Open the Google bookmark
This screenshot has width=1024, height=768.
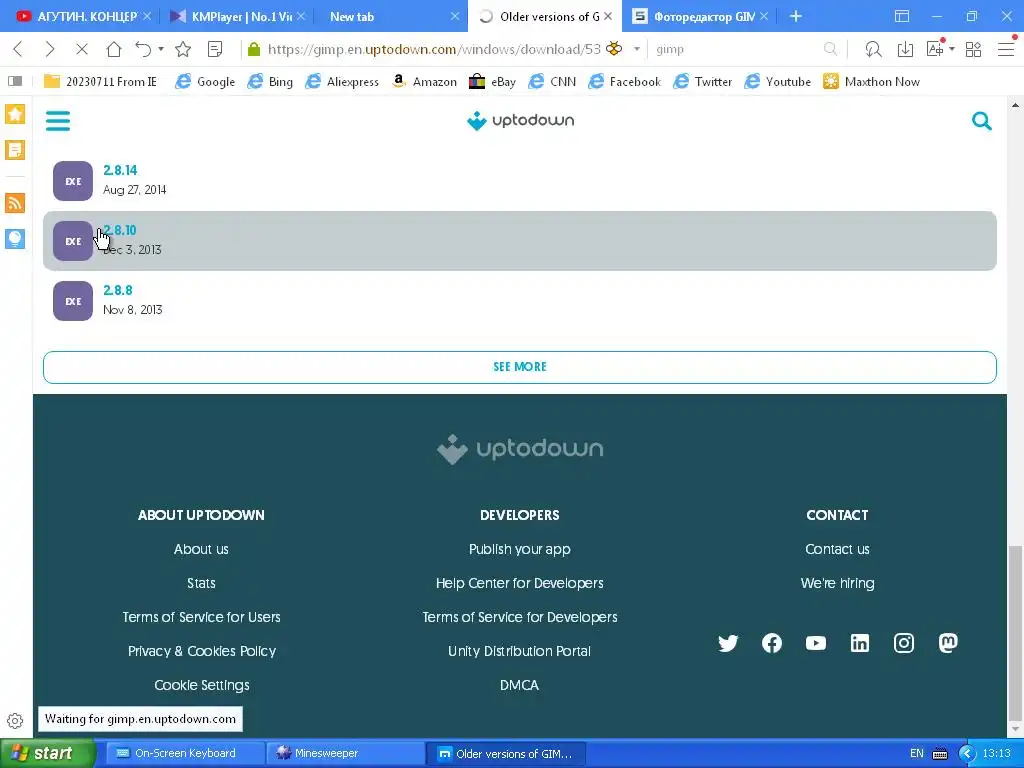pyautogui.click(x=206, y=82)
